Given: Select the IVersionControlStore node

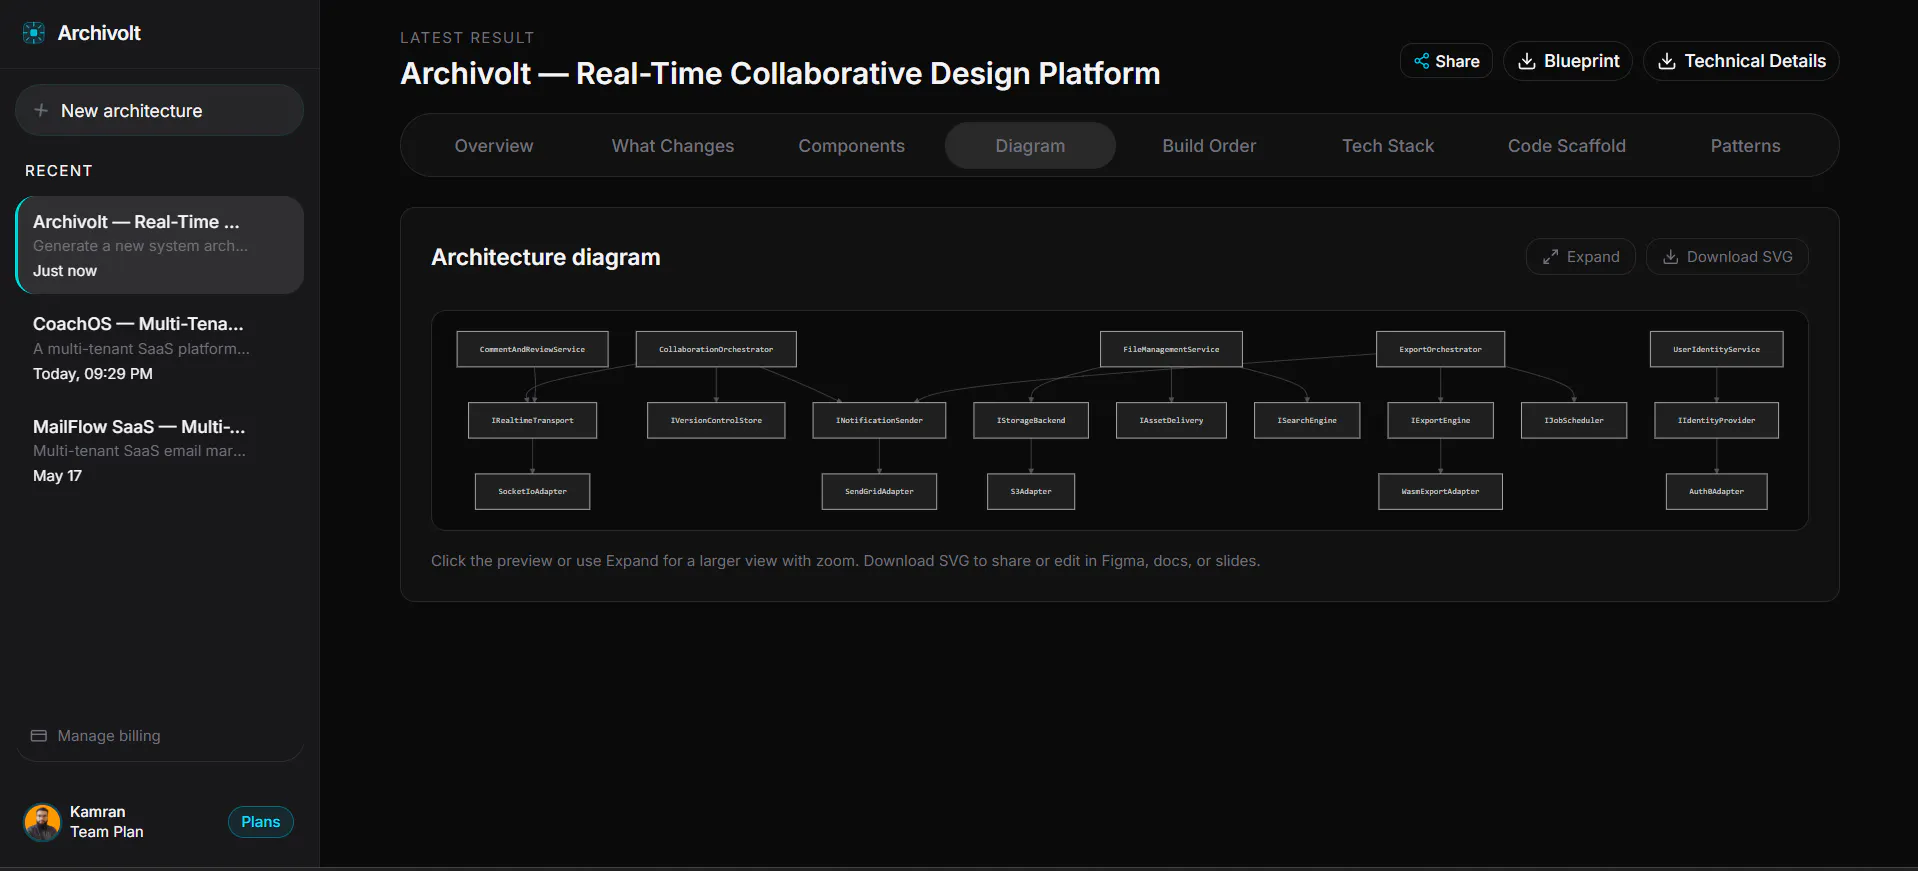Looking at the screenshot, I should pyautogui.click(x=716, y=420).
